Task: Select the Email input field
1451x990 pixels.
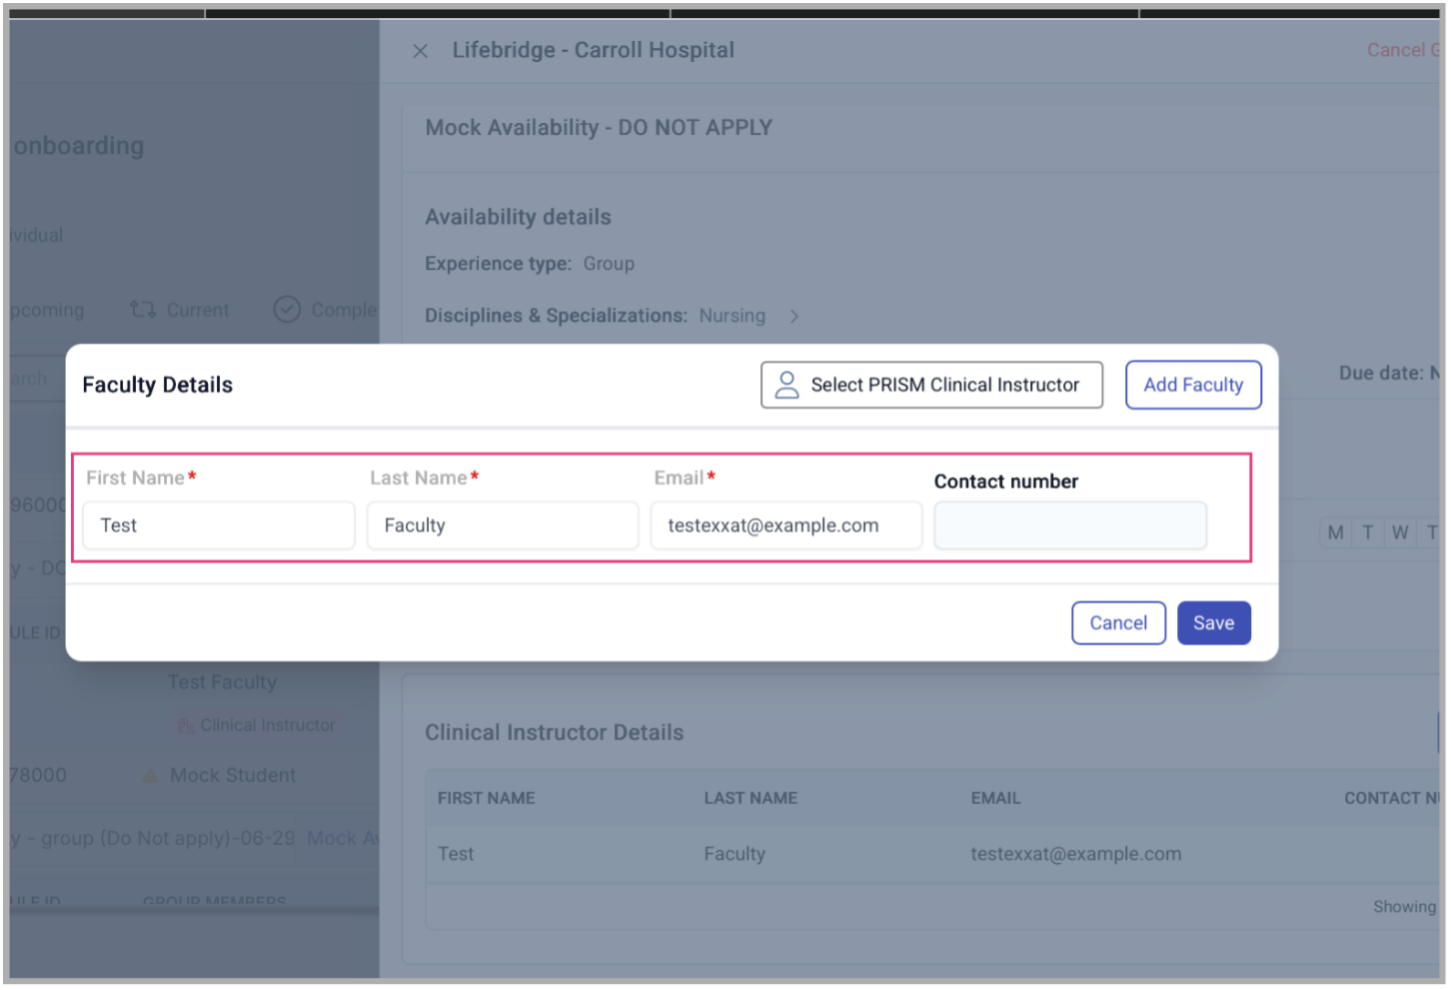Action: (786, 526)
